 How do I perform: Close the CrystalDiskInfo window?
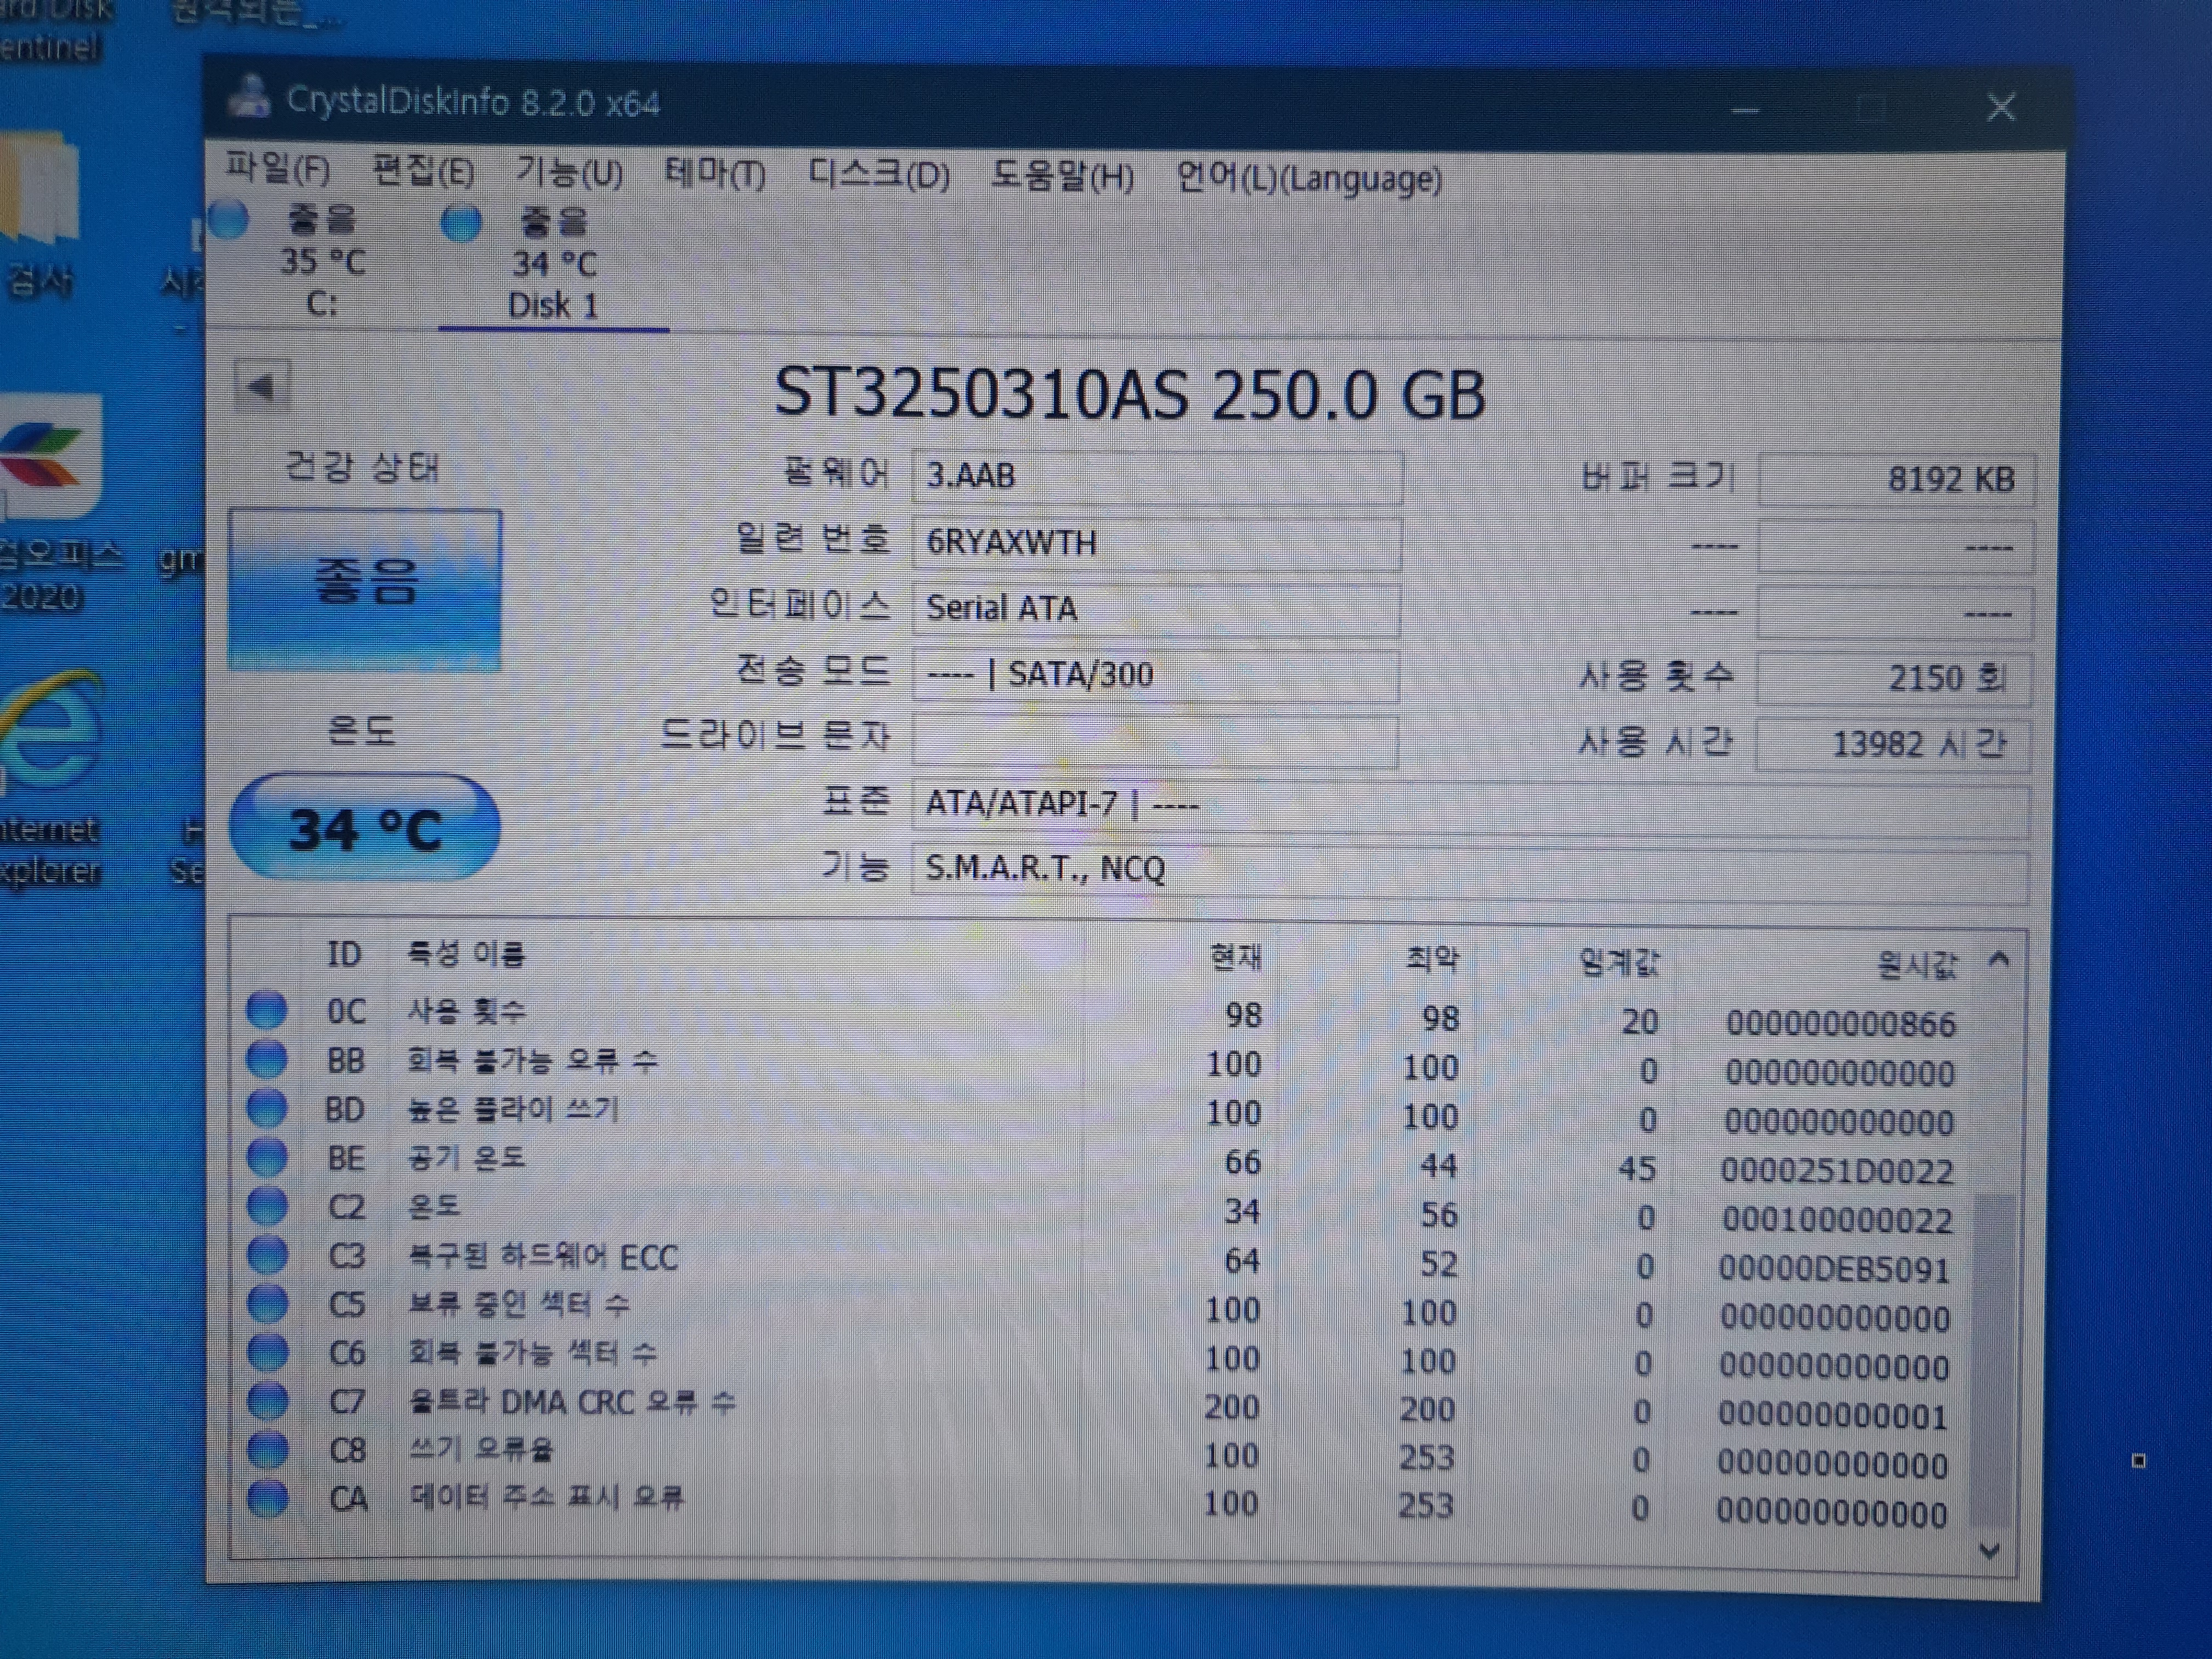[x=2001, y=108]
